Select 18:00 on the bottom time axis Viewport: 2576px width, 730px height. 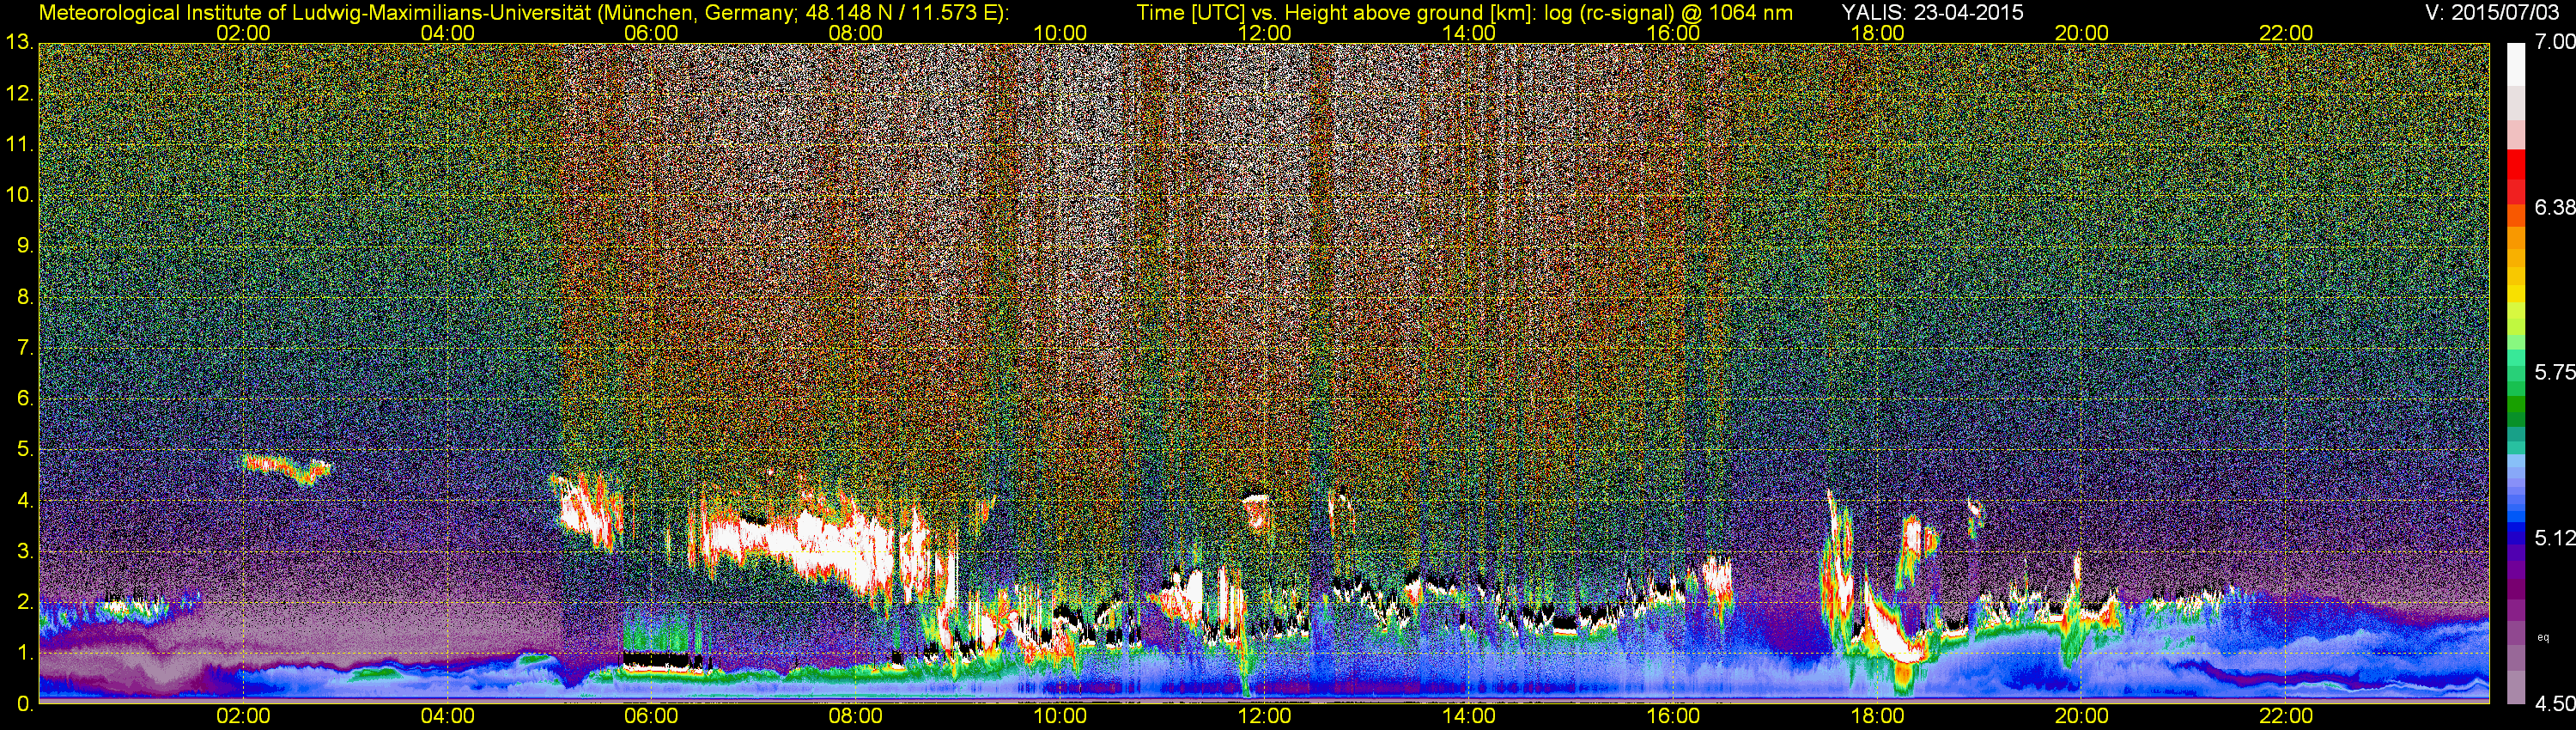(1877, 717)
